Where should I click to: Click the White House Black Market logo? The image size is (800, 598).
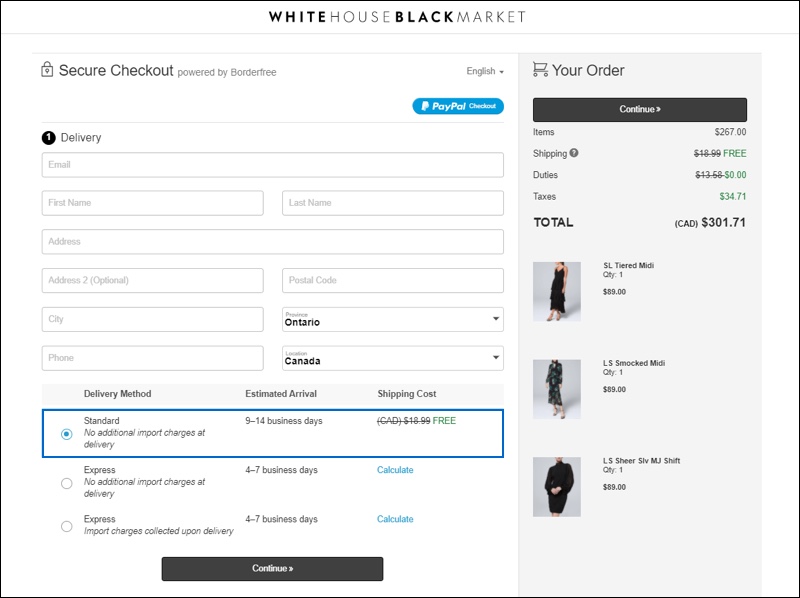(397, 17)
